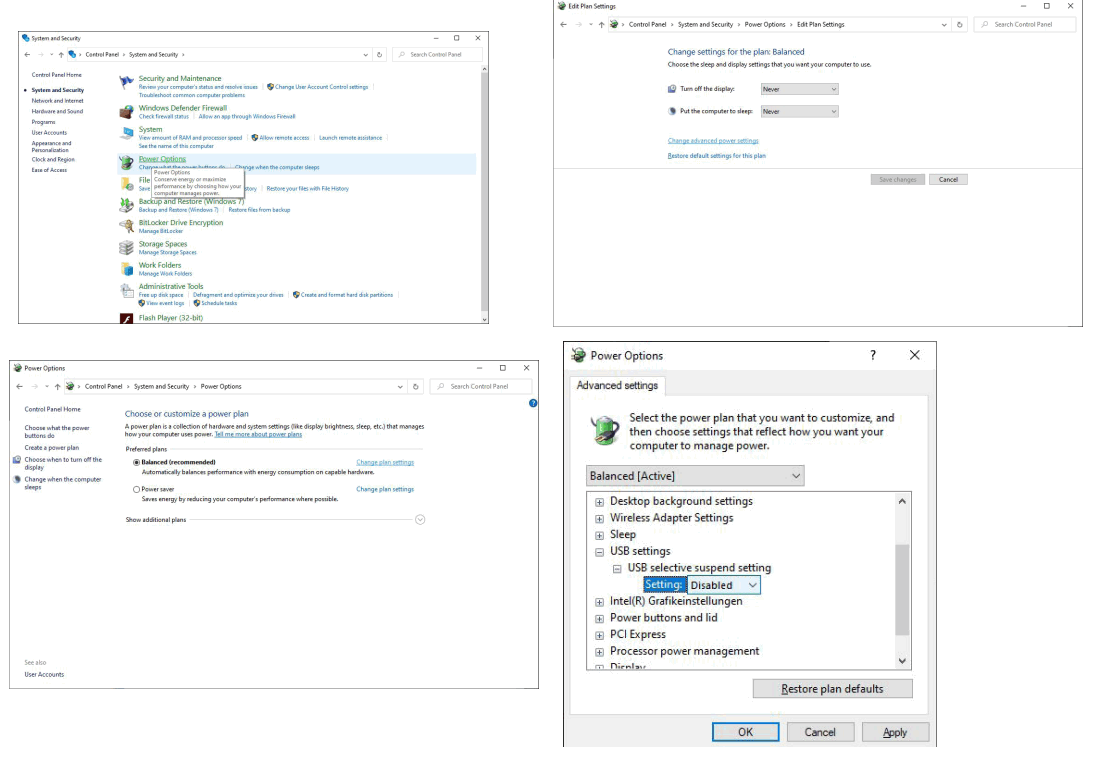Click Change advanced power settings link
Viewport: 1106px width, 757px height.
pyautogui.click(x=713, y=141)
